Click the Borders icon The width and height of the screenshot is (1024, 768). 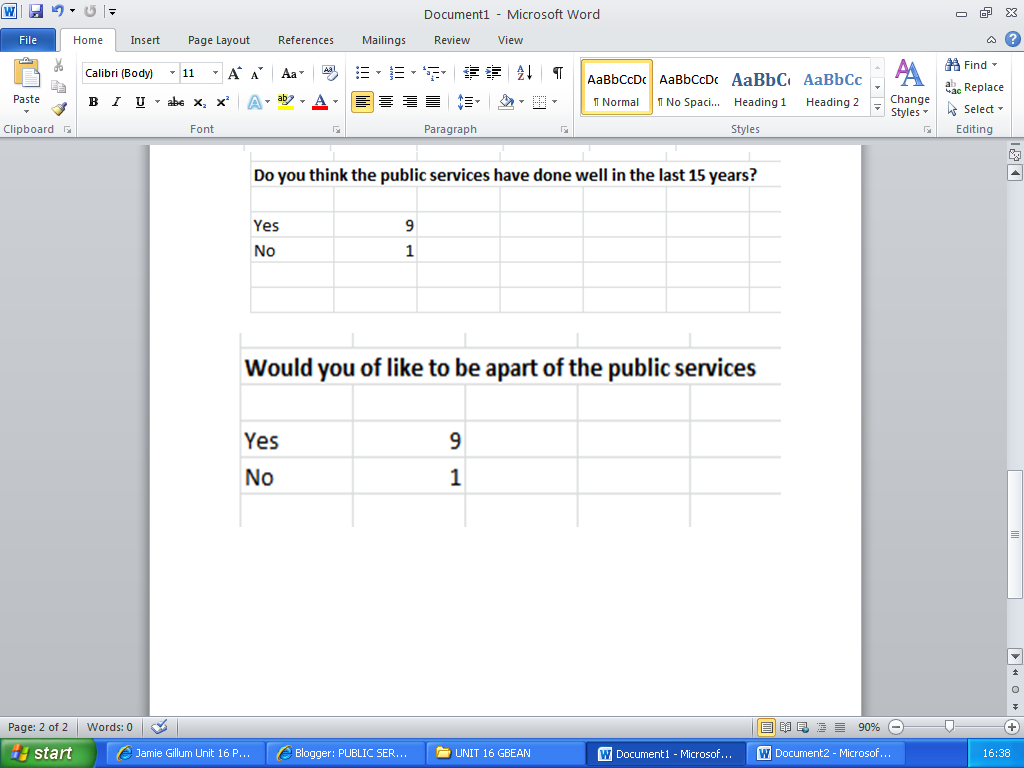539,102
